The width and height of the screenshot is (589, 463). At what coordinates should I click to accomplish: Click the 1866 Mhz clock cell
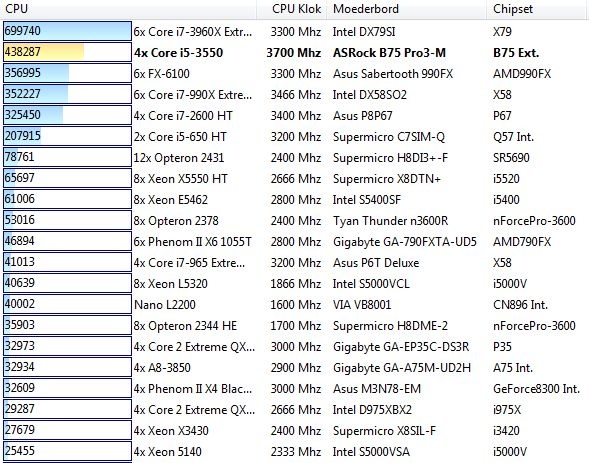click(296, 284)
